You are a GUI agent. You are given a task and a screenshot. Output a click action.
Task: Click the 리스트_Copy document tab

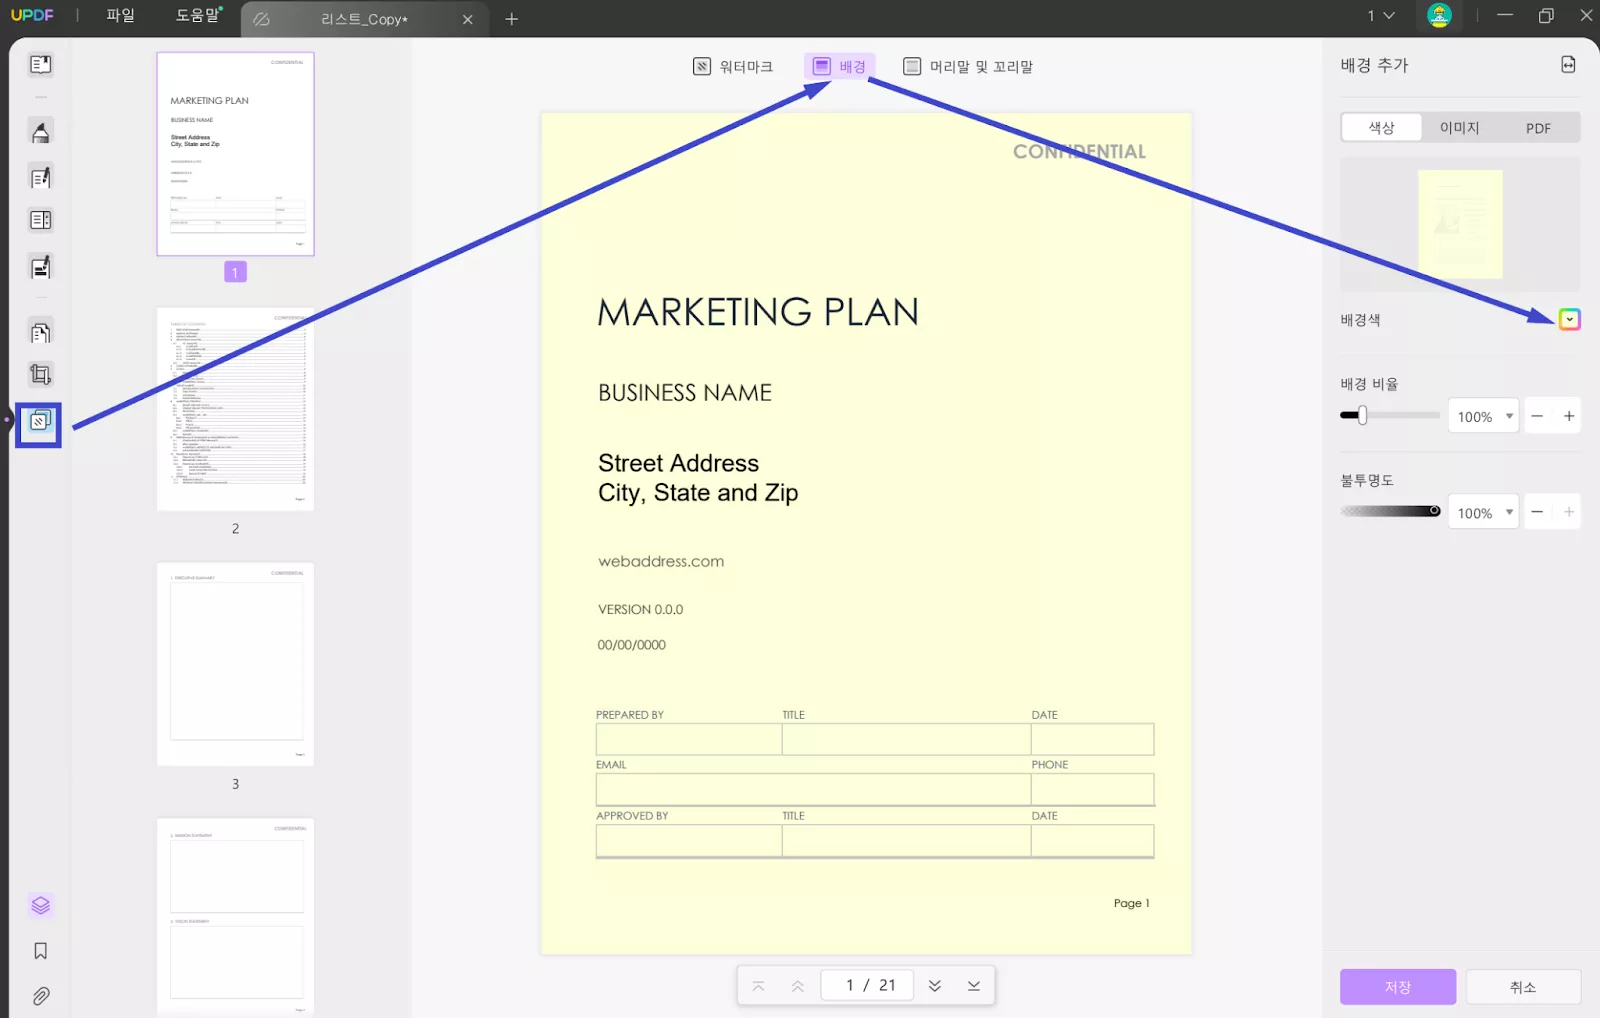pyautogui.click(x=364, y=19)
